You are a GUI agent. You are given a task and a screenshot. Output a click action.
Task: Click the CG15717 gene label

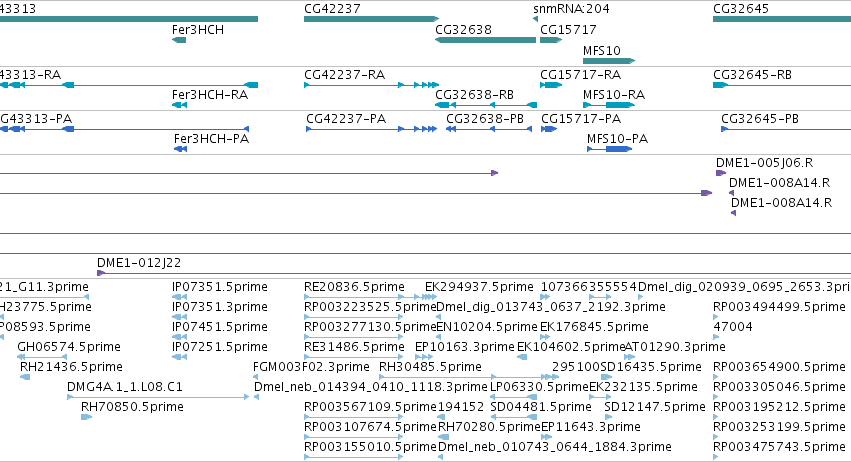click(568, 30)
